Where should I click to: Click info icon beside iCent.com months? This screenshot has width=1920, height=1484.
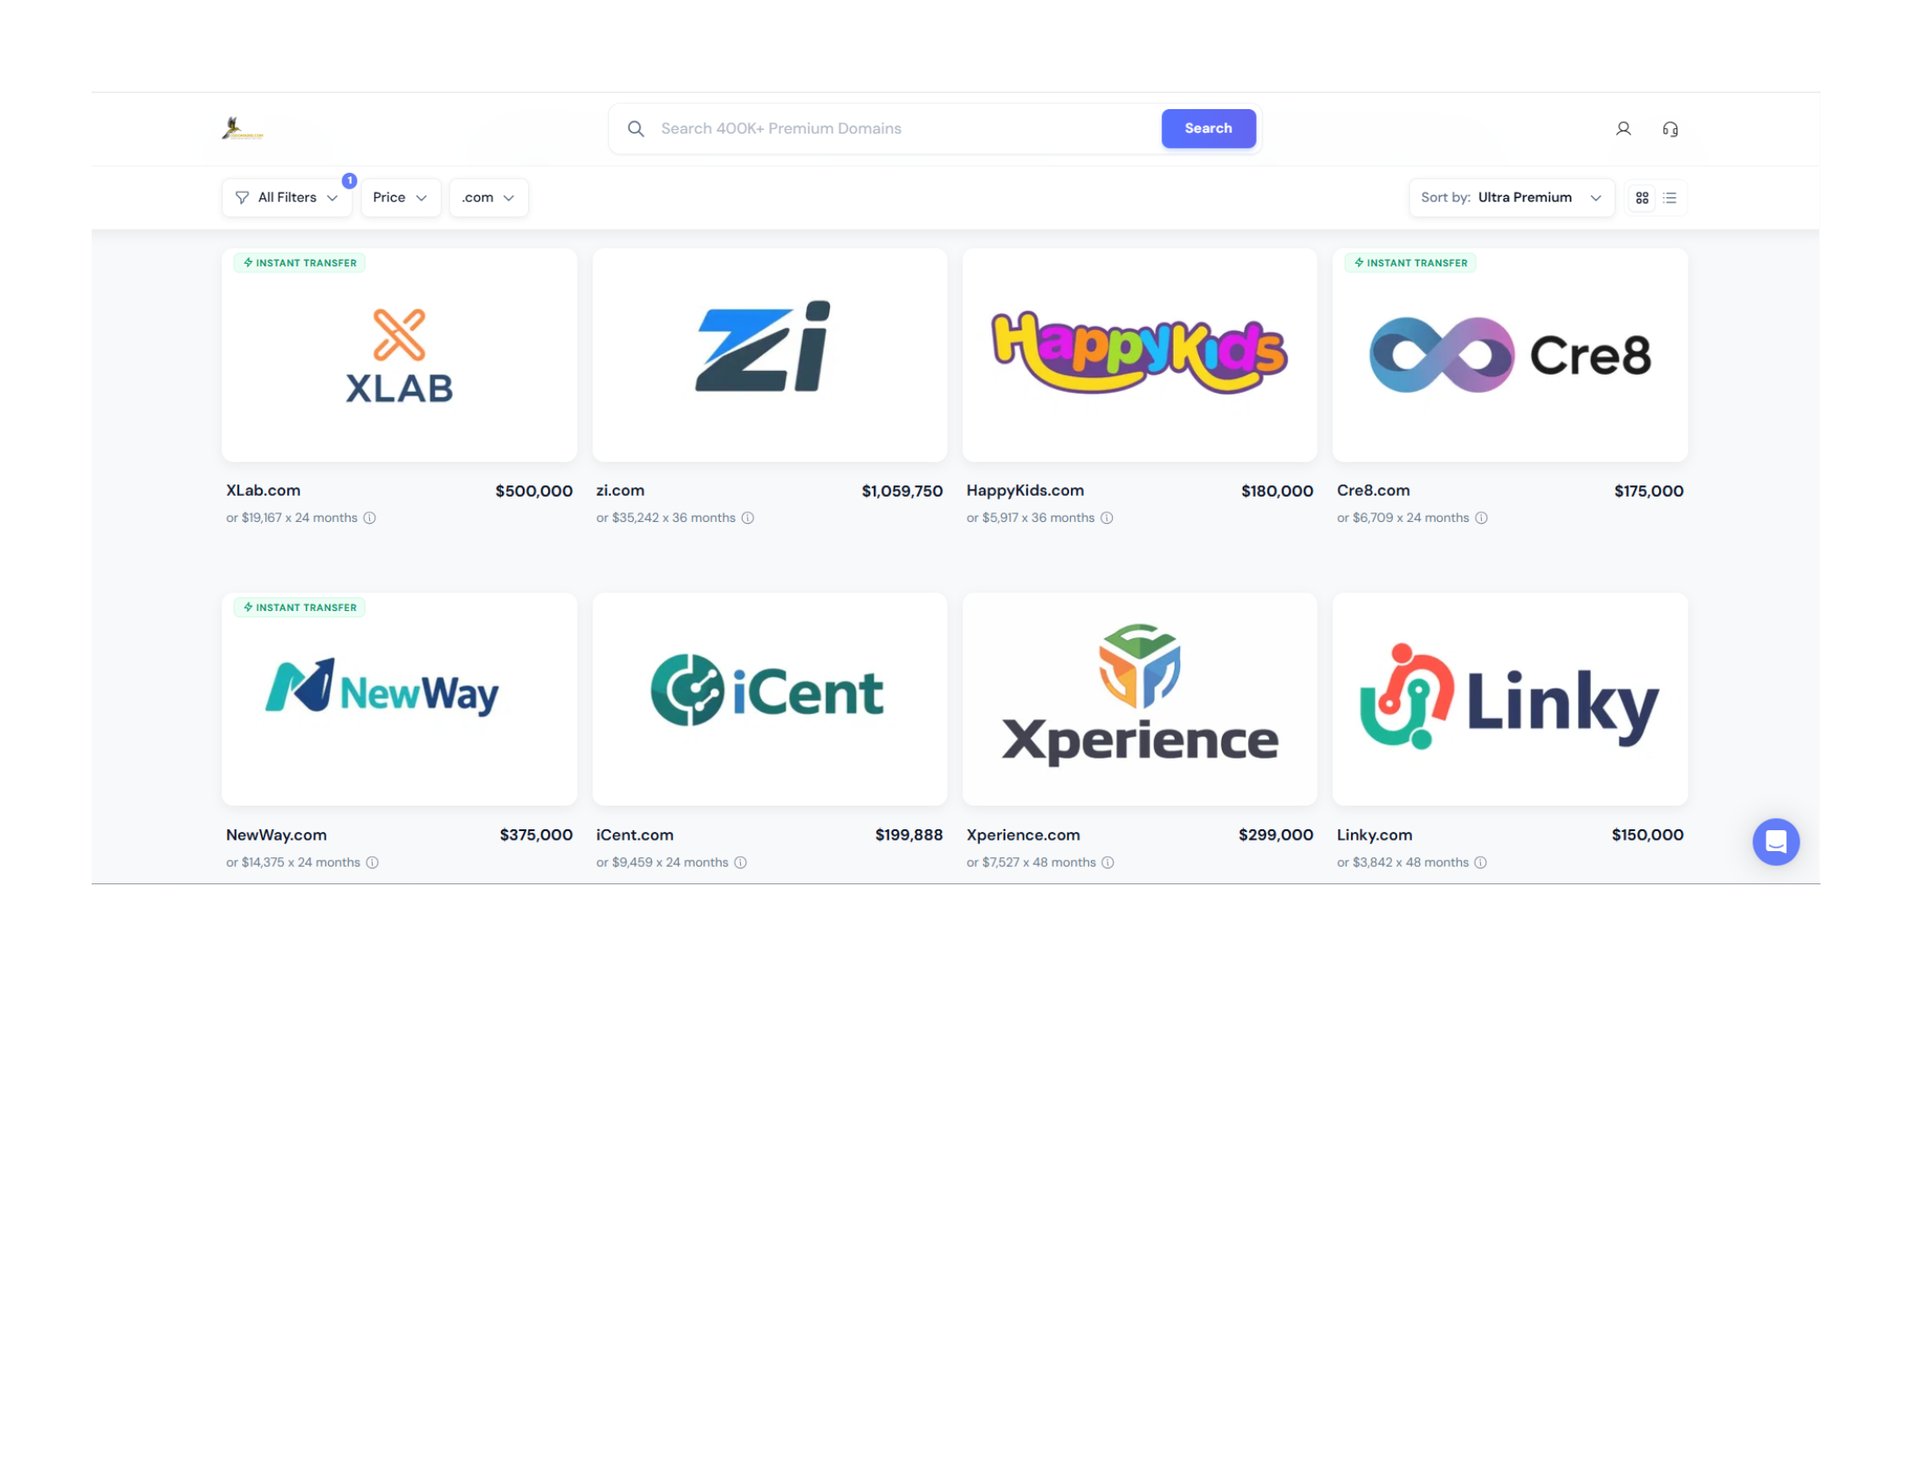(740, 862)
